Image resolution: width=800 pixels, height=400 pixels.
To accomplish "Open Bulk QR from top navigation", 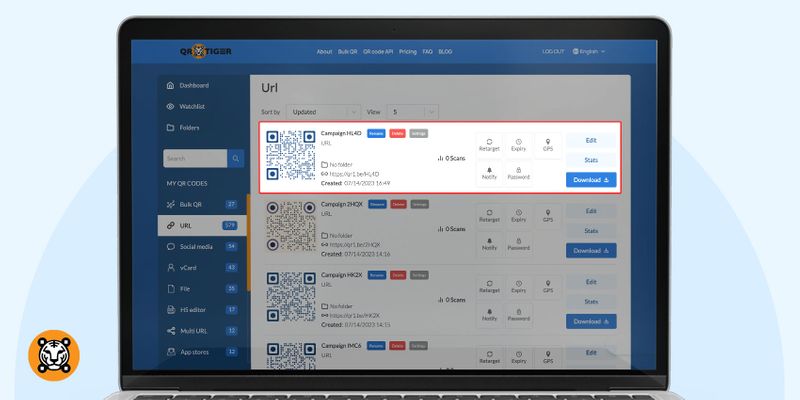I will 347,52.
